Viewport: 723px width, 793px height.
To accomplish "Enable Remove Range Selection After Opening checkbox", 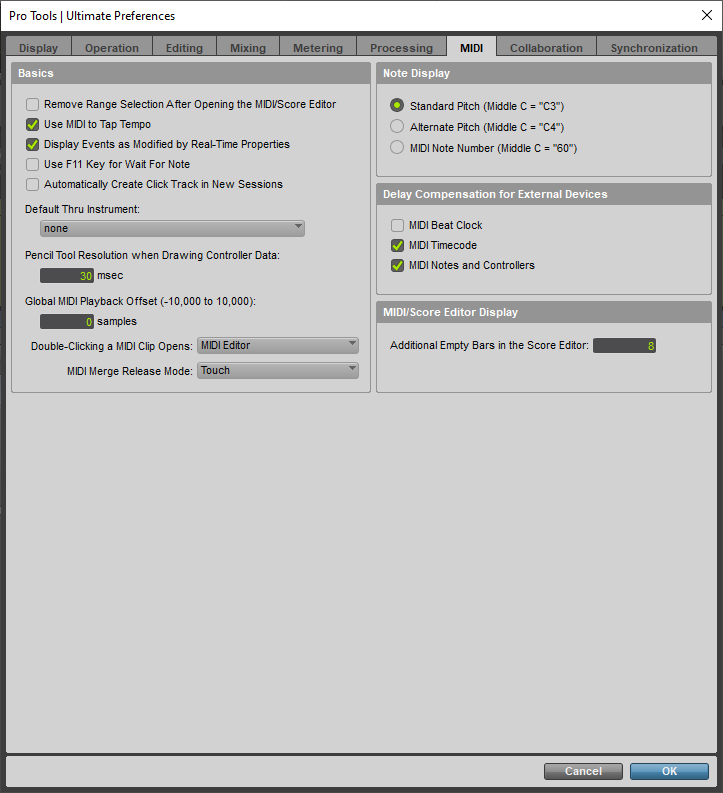I will [x=32, y=104].
